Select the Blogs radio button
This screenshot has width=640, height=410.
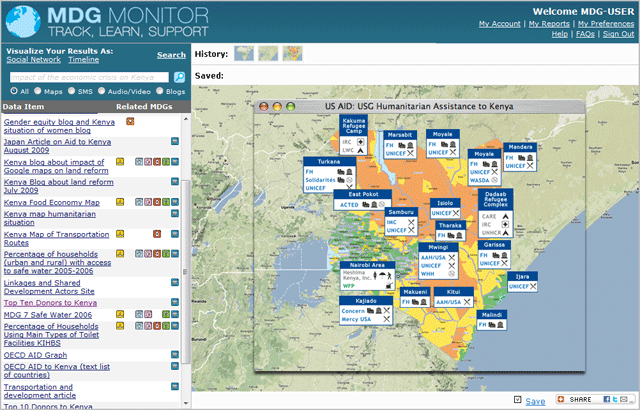tap(160, 91)
